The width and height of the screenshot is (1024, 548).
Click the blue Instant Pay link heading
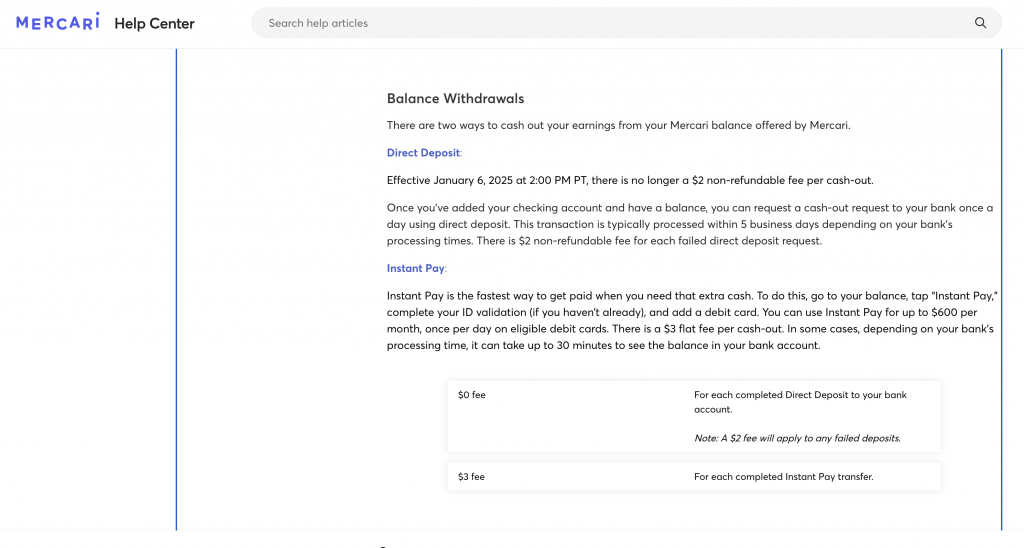[415, 268]
